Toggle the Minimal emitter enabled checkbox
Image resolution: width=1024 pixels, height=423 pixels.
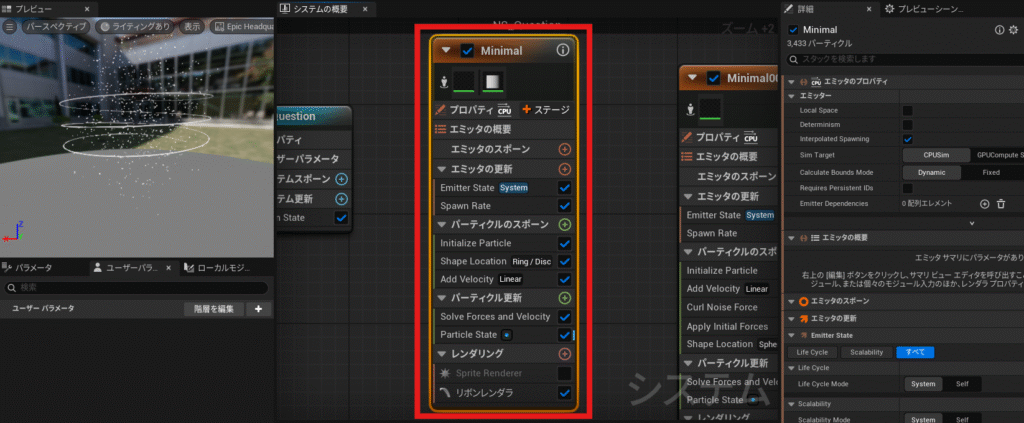[467, 50]
